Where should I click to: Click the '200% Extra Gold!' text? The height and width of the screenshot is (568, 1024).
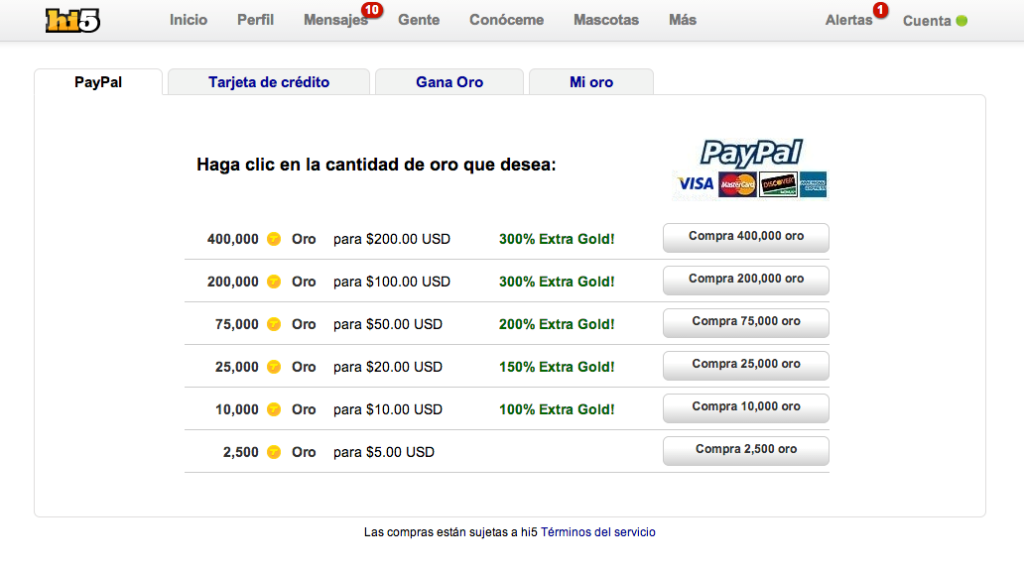click(556, 324)
